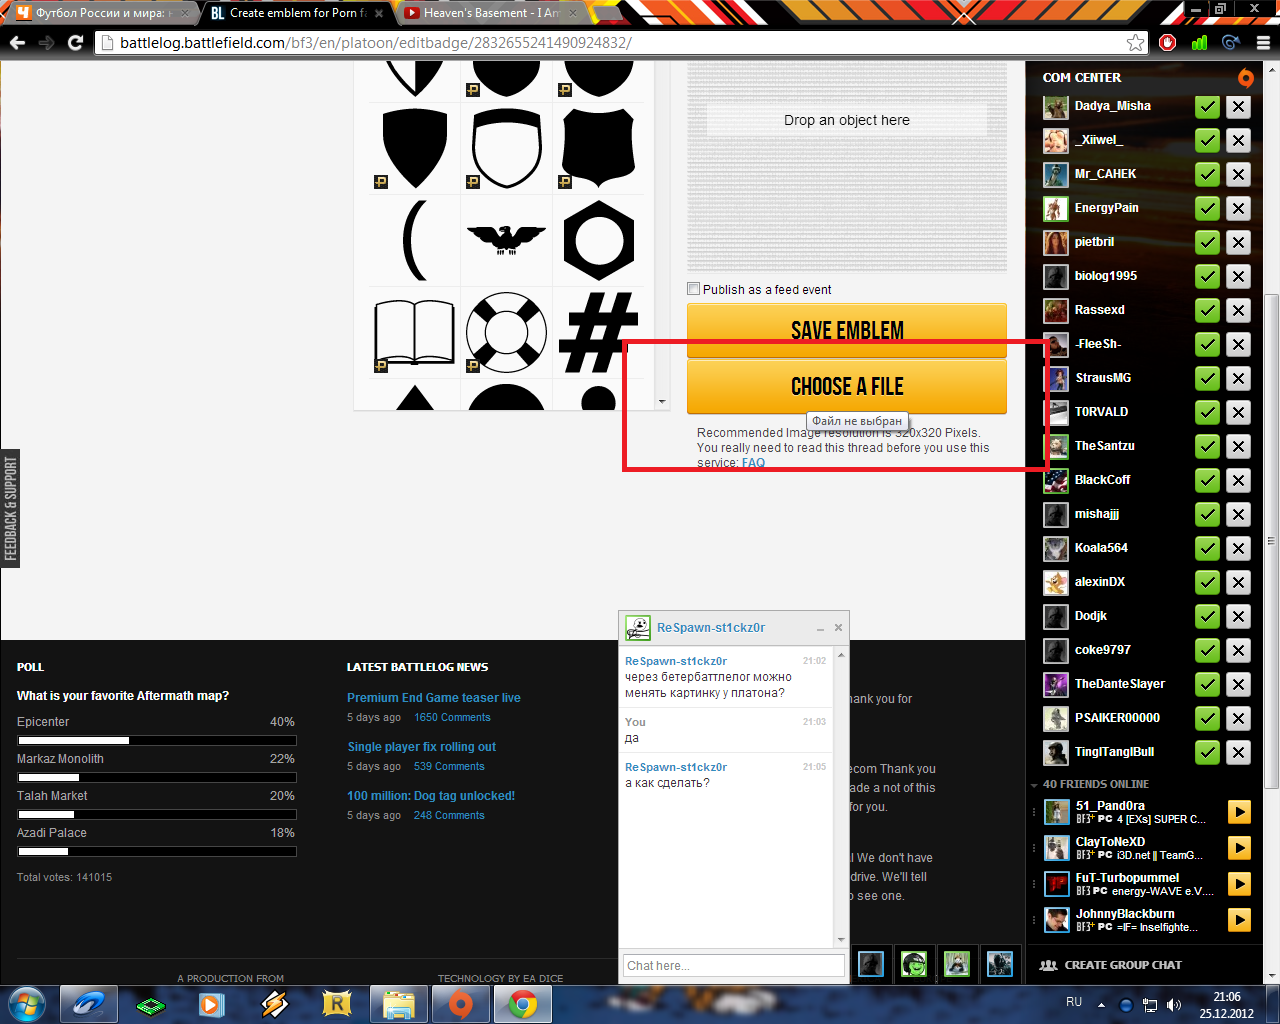
Task: Accept friend request from TheDanteSlayer
Action: 1208,685
